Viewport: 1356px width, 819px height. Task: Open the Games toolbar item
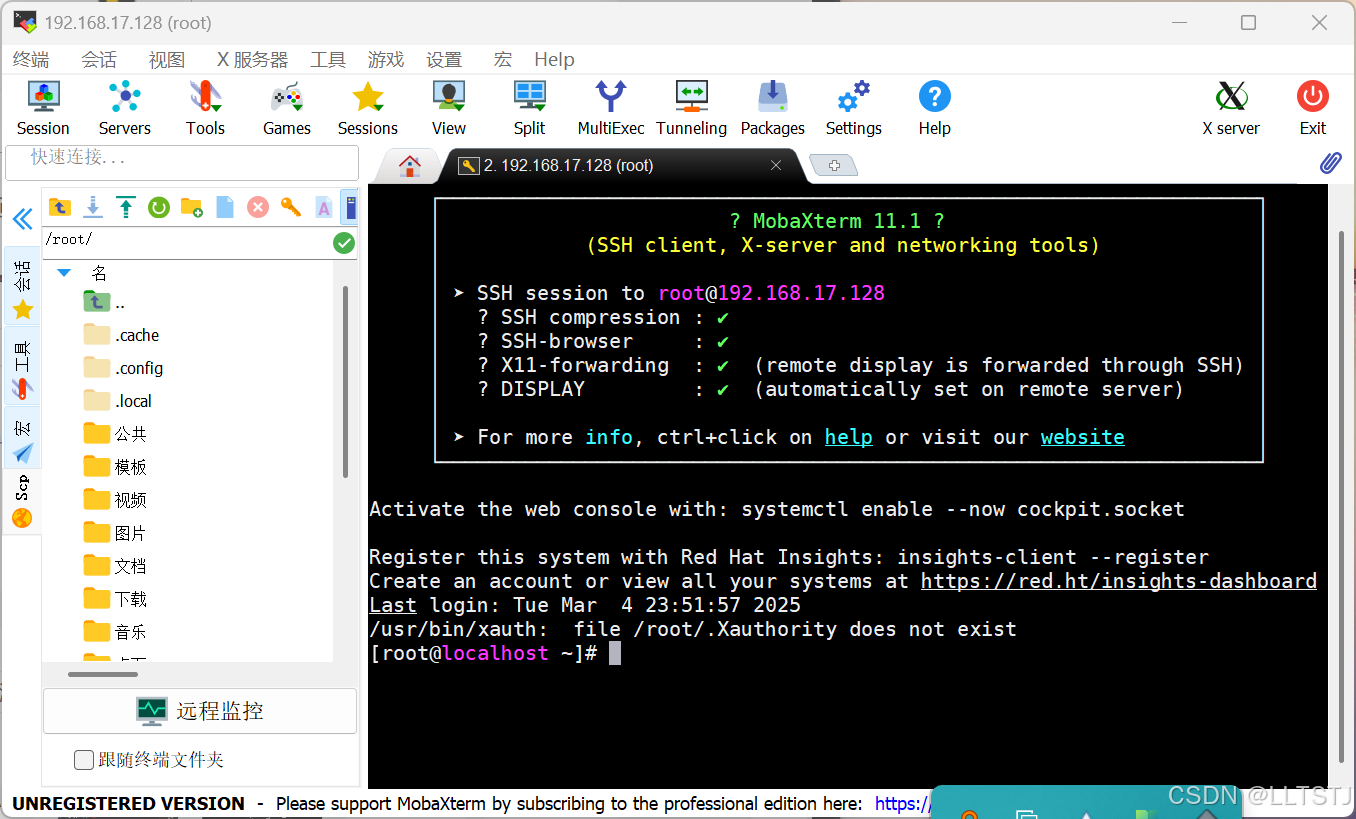(x=287, y=108)
